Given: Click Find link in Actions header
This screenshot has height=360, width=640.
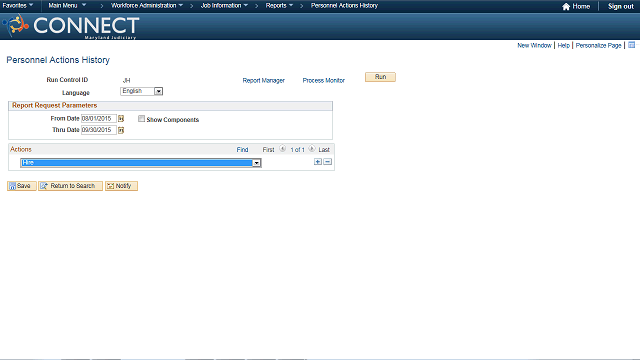Looking at the screenshot, I should [242, 150].
